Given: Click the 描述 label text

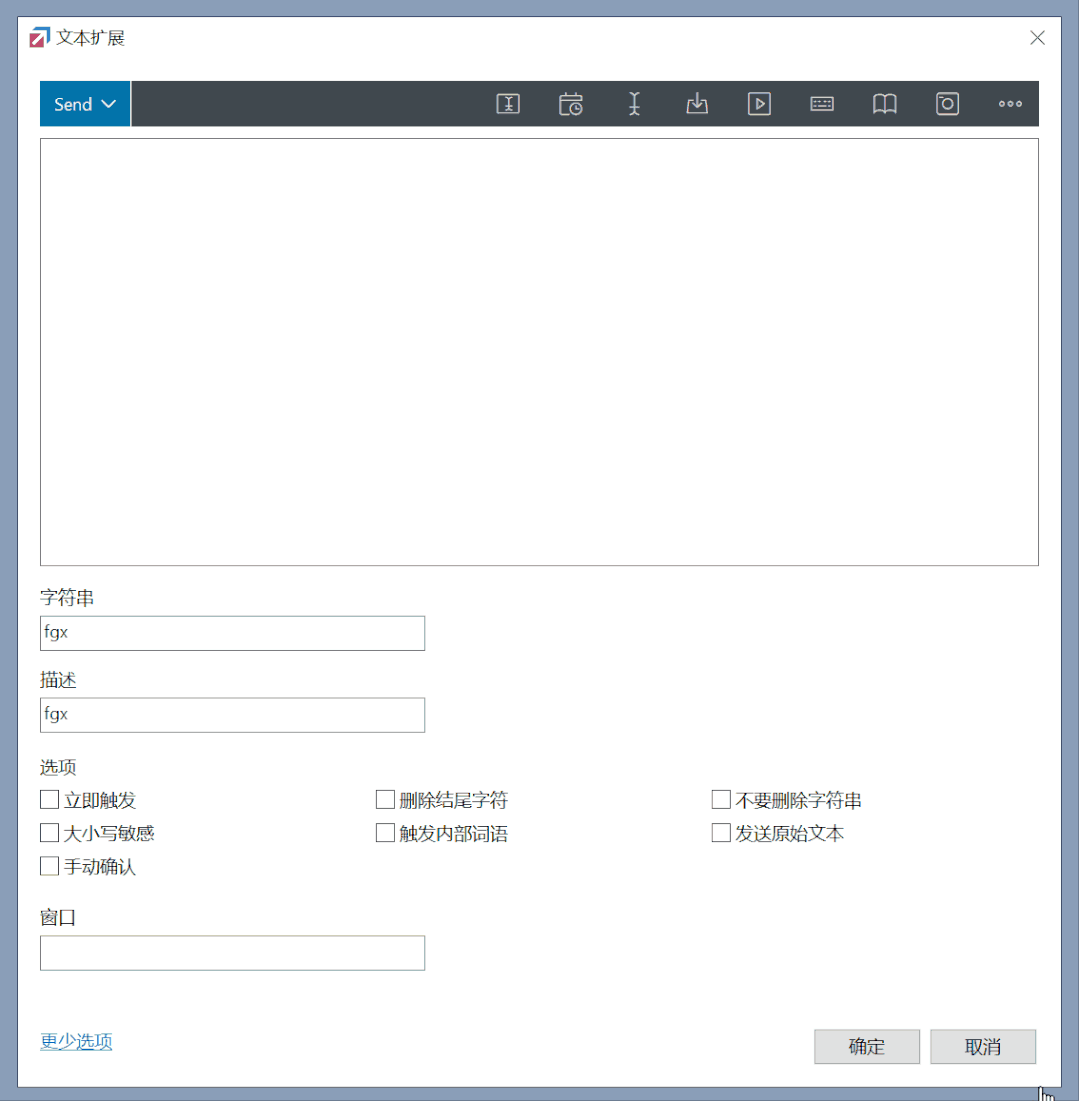Looking at the screenshot, I should [58, 680].
